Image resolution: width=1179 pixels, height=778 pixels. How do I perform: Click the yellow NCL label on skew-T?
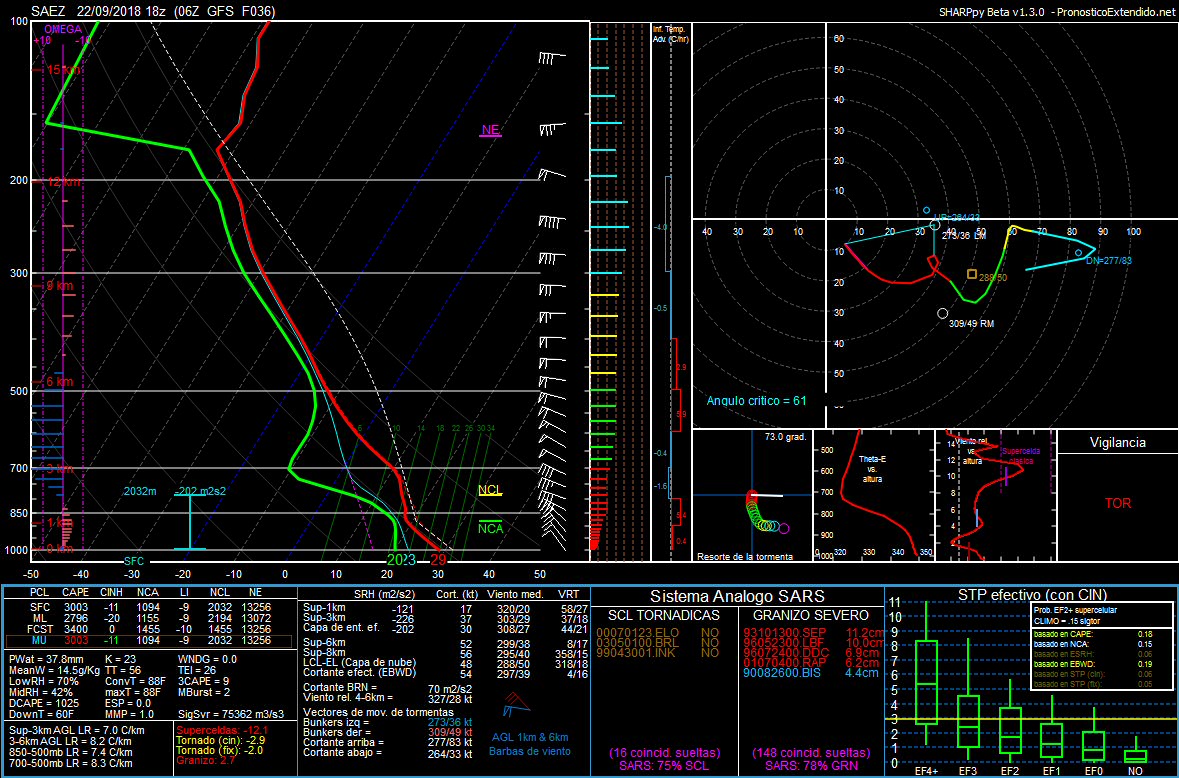[x=490, y=491]
